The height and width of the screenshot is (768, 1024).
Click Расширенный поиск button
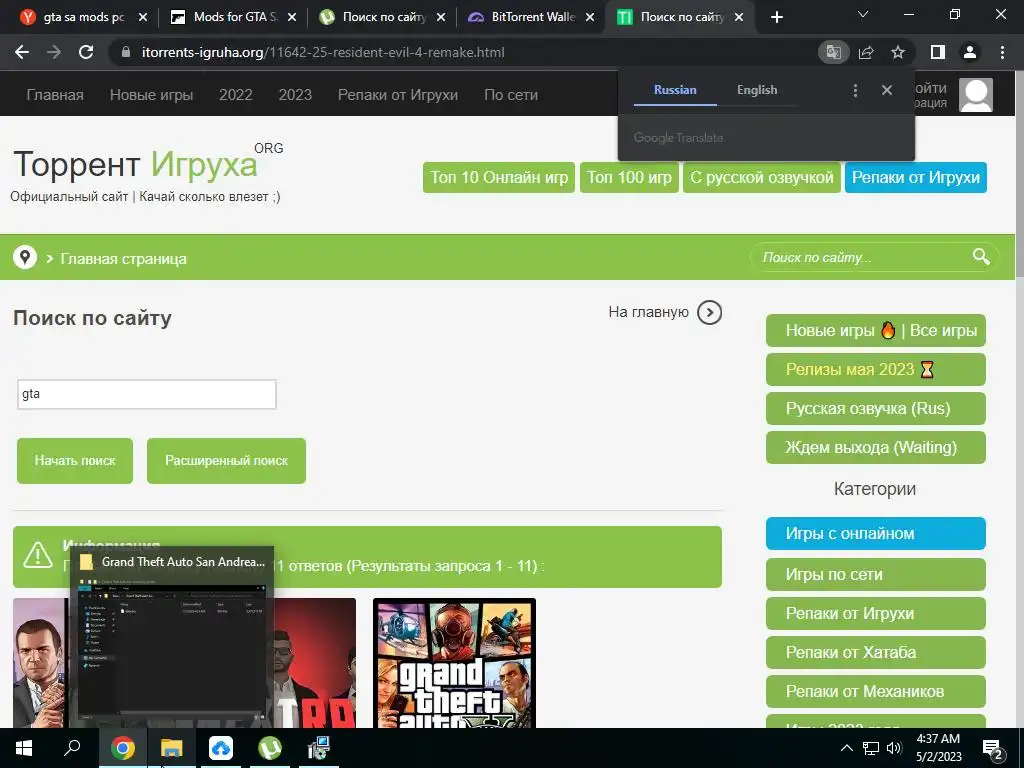tap(226, 460)
